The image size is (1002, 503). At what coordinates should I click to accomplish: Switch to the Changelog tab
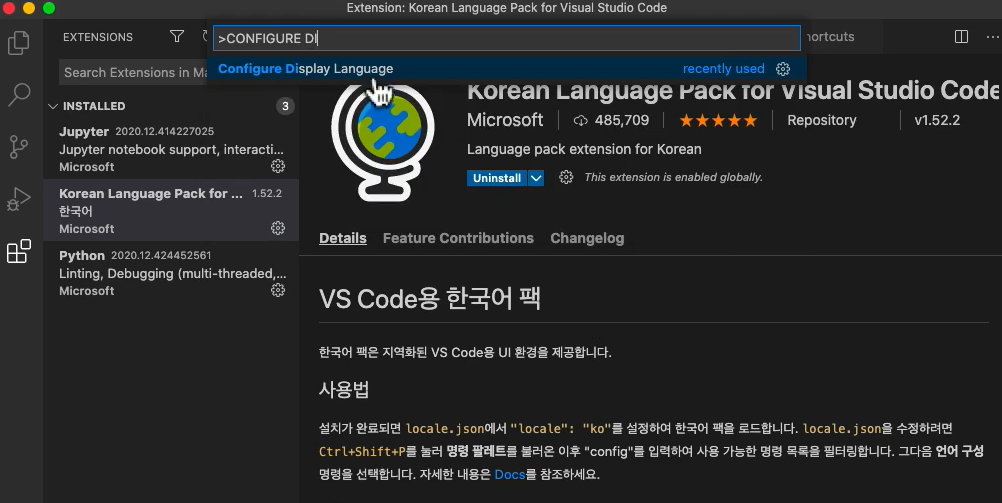pyautogui.click(x=587, y=238)
